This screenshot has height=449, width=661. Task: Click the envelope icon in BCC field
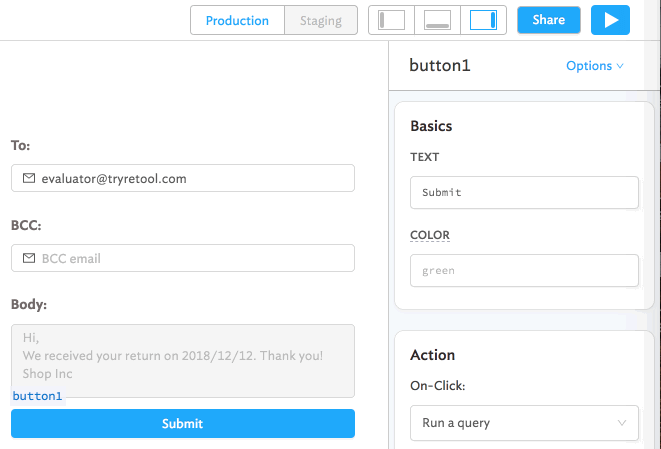tap(29, 258)
